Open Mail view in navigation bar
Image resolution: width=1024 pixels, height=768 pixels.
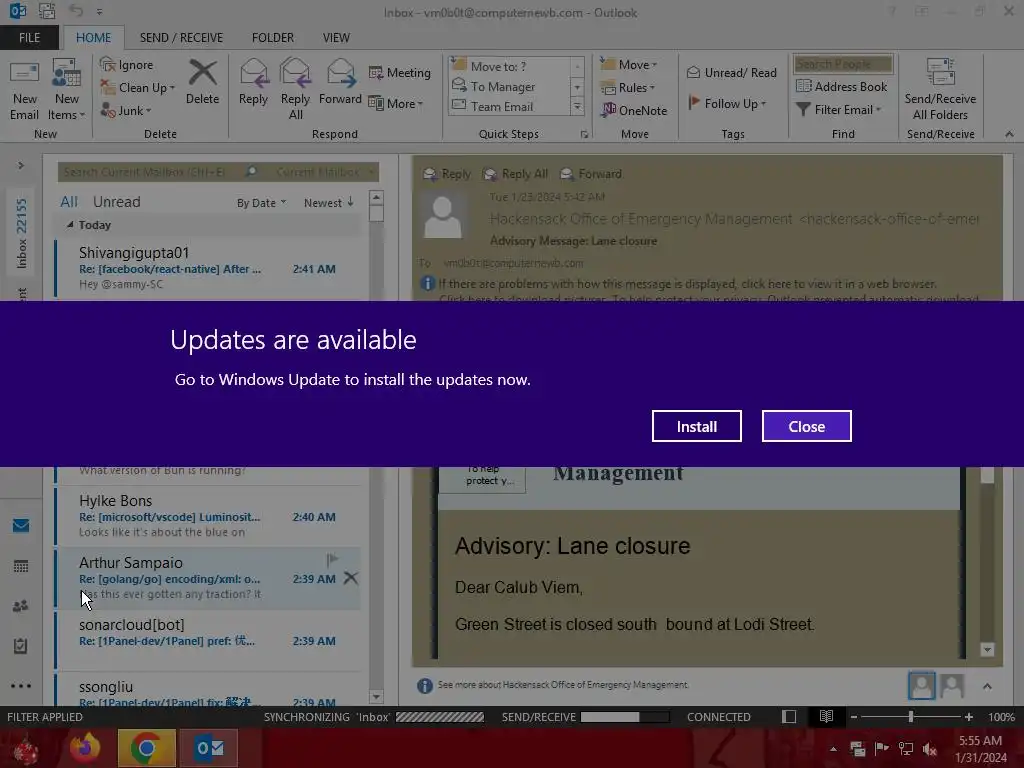pos(21,525)
